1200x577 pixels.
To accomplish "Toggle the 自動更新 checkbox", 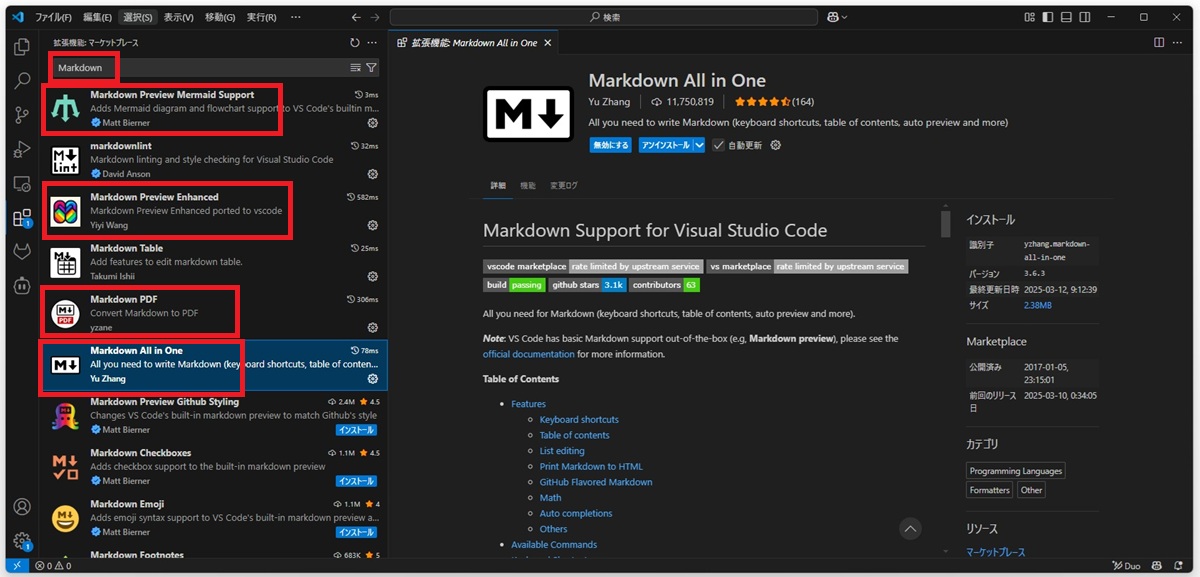I will tap(718, 145).
